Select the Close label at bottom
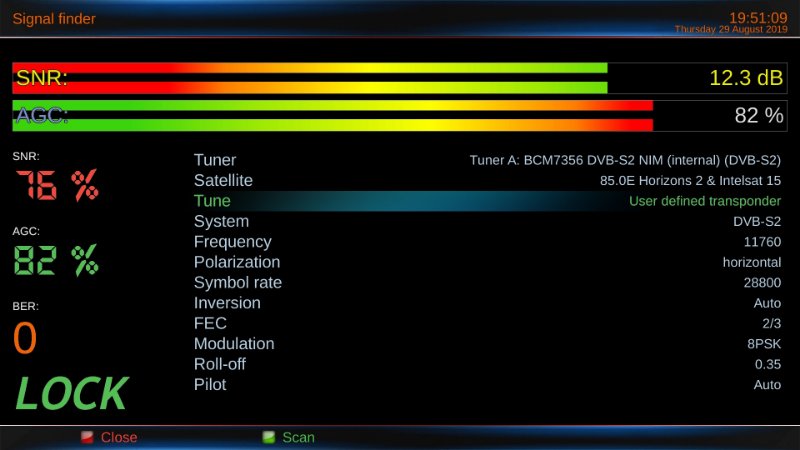 coord(119,437)
